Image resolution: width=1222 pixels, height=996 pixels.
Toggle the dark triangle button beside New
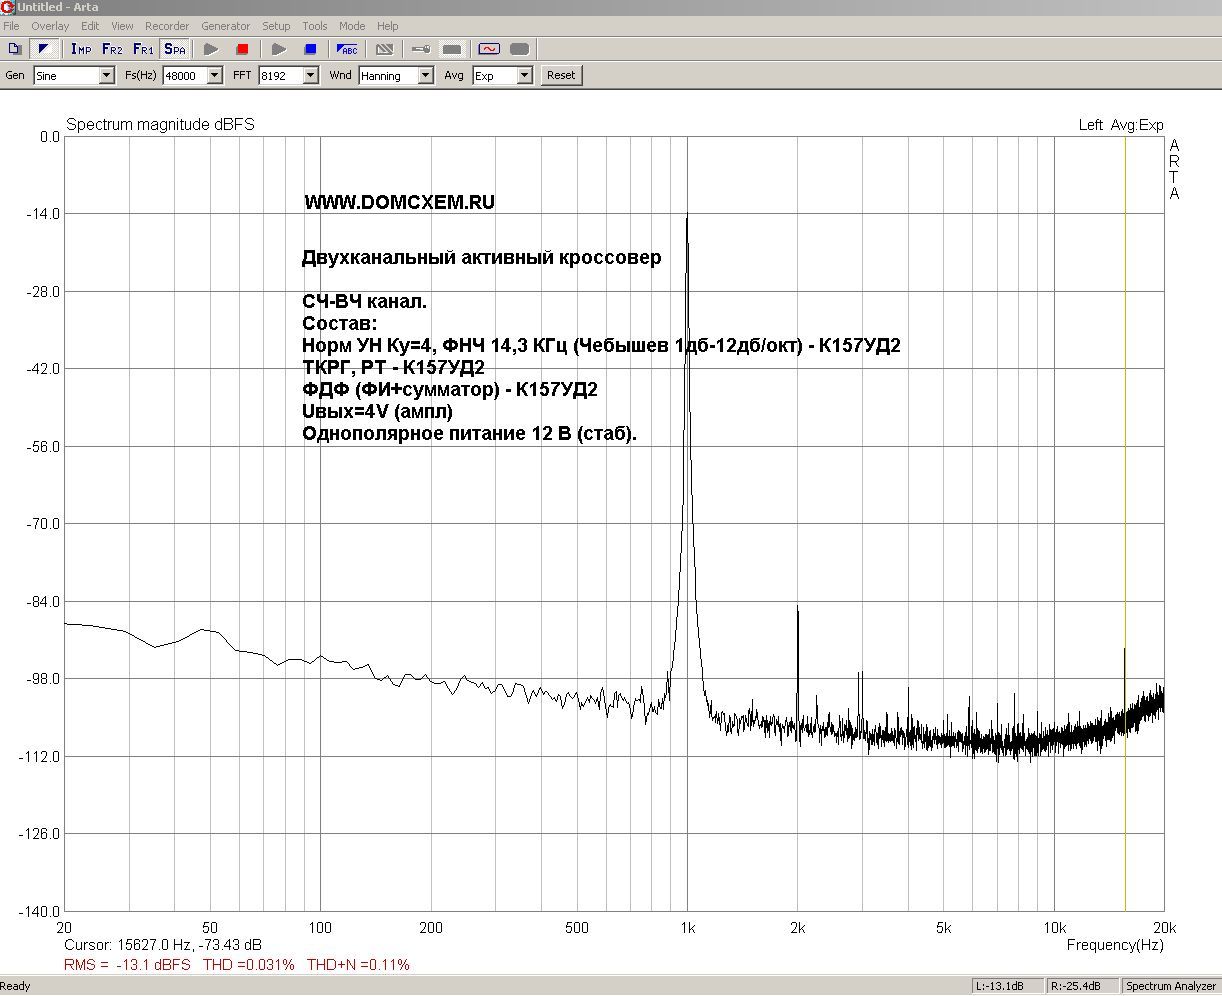click(x=43, y=49)
